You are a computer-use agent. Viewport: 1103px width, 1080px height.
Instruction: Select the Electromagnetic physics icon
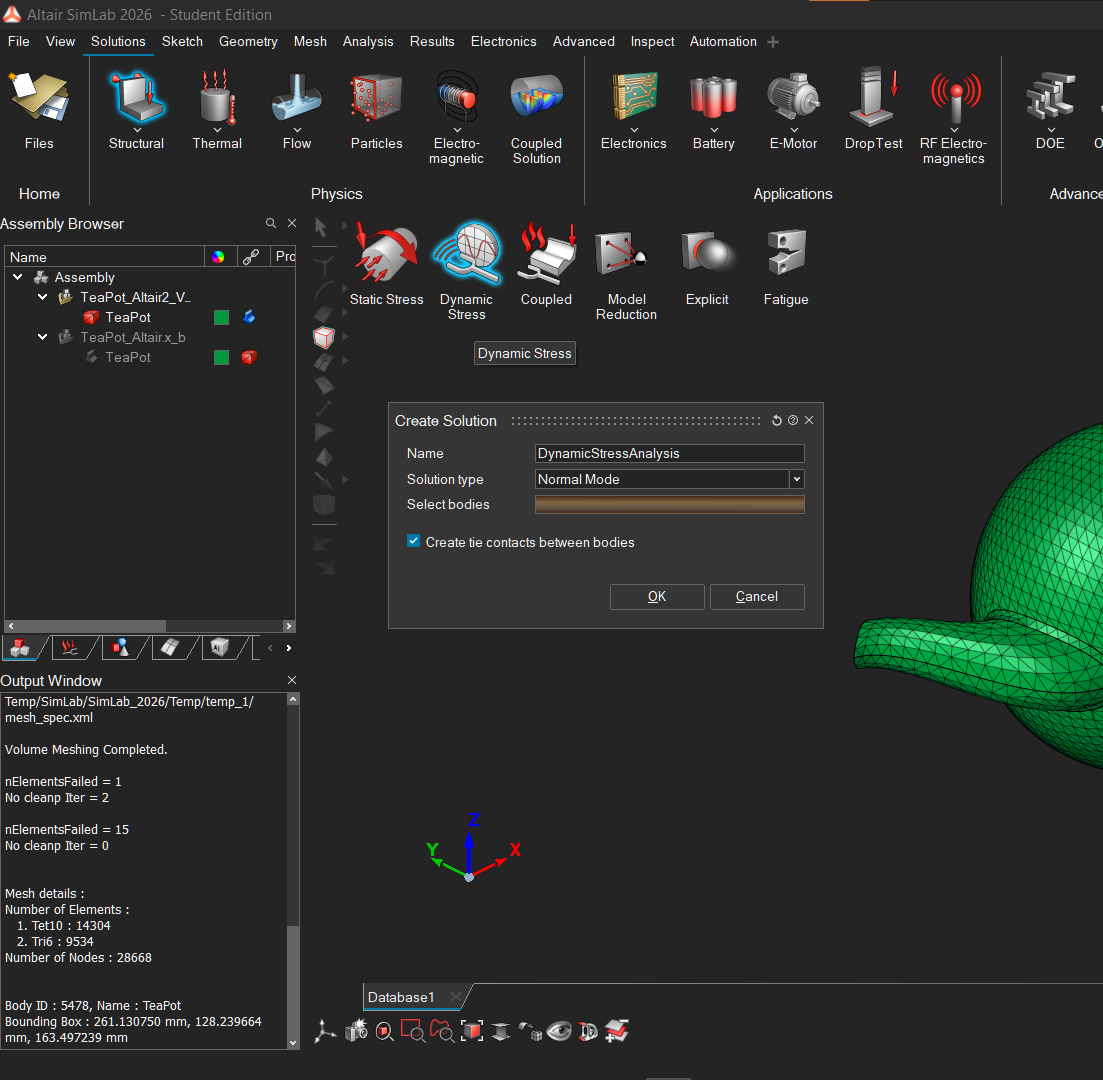457,96
